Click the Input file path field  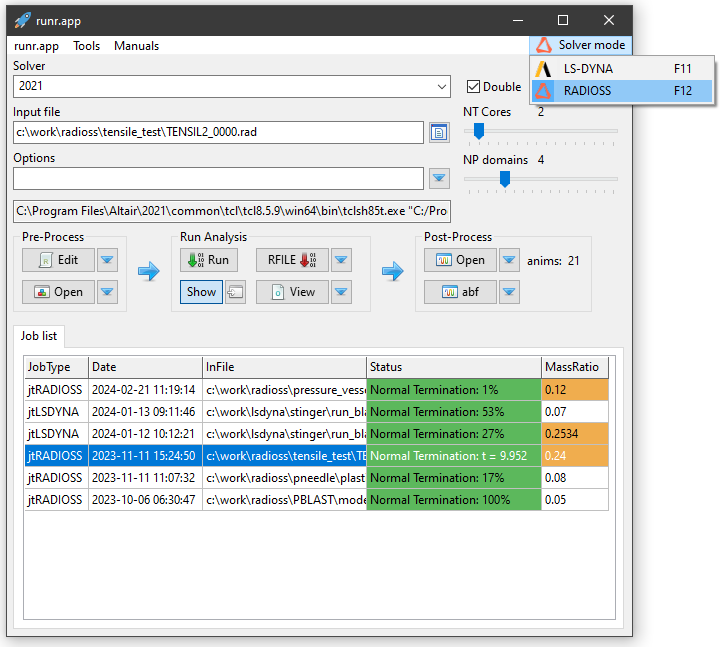point(218,132)
